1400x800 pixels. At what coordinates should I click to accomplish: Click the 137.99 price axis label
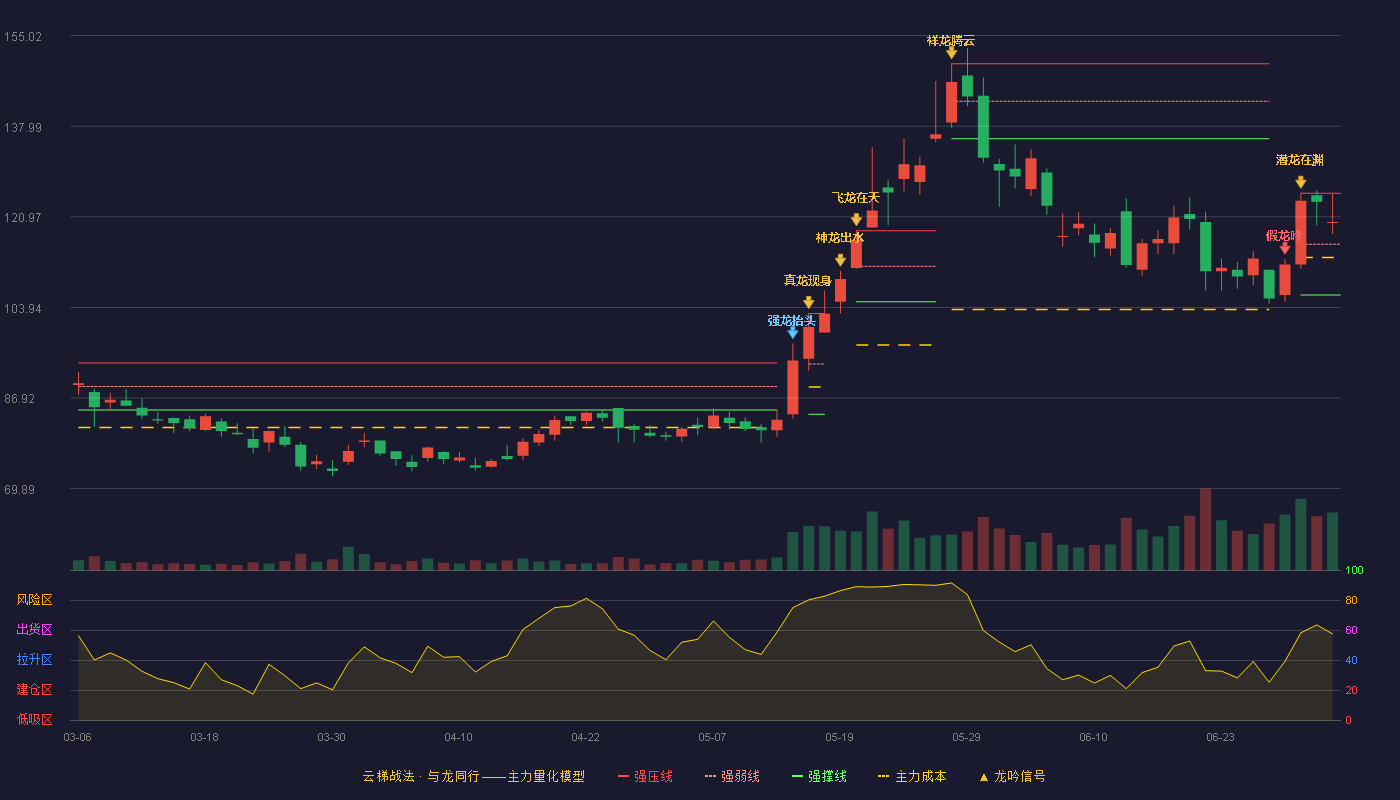[x=23, y=127]
